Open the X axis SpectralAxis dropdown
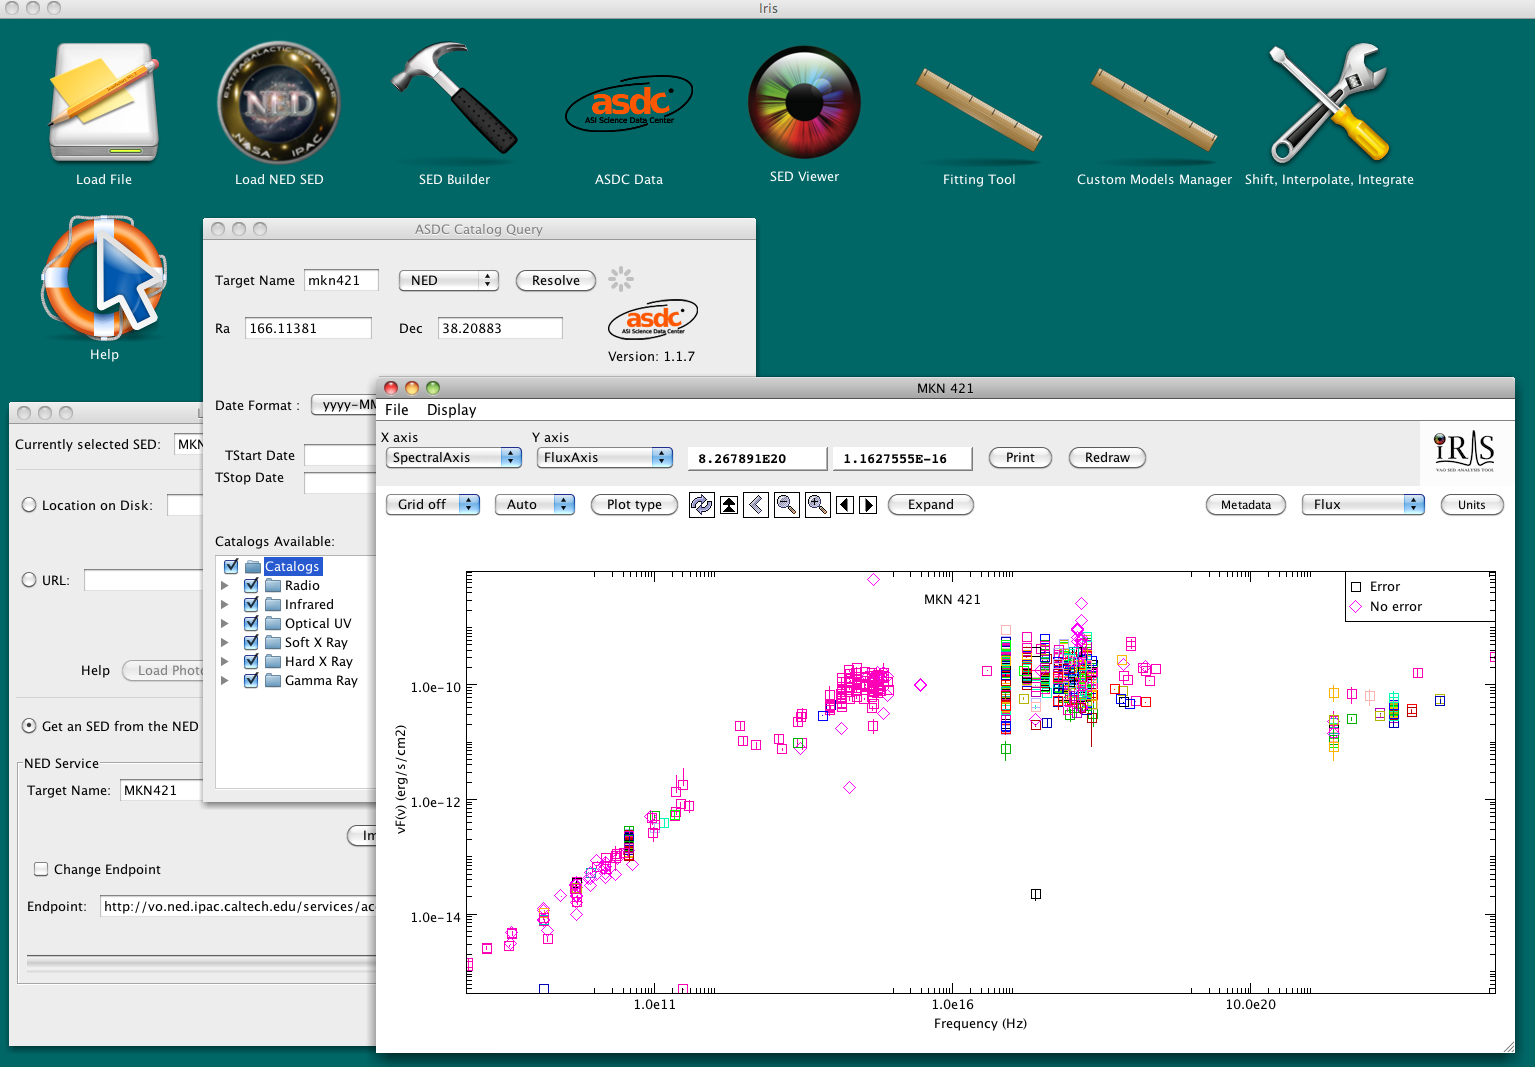 [454, 458]
